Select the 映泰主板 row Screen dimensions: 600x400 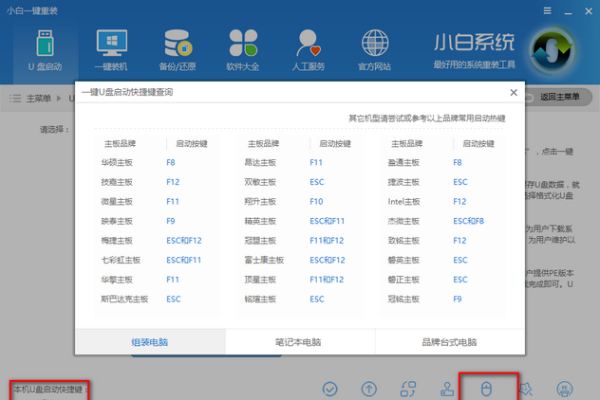[x=157, y=221]
